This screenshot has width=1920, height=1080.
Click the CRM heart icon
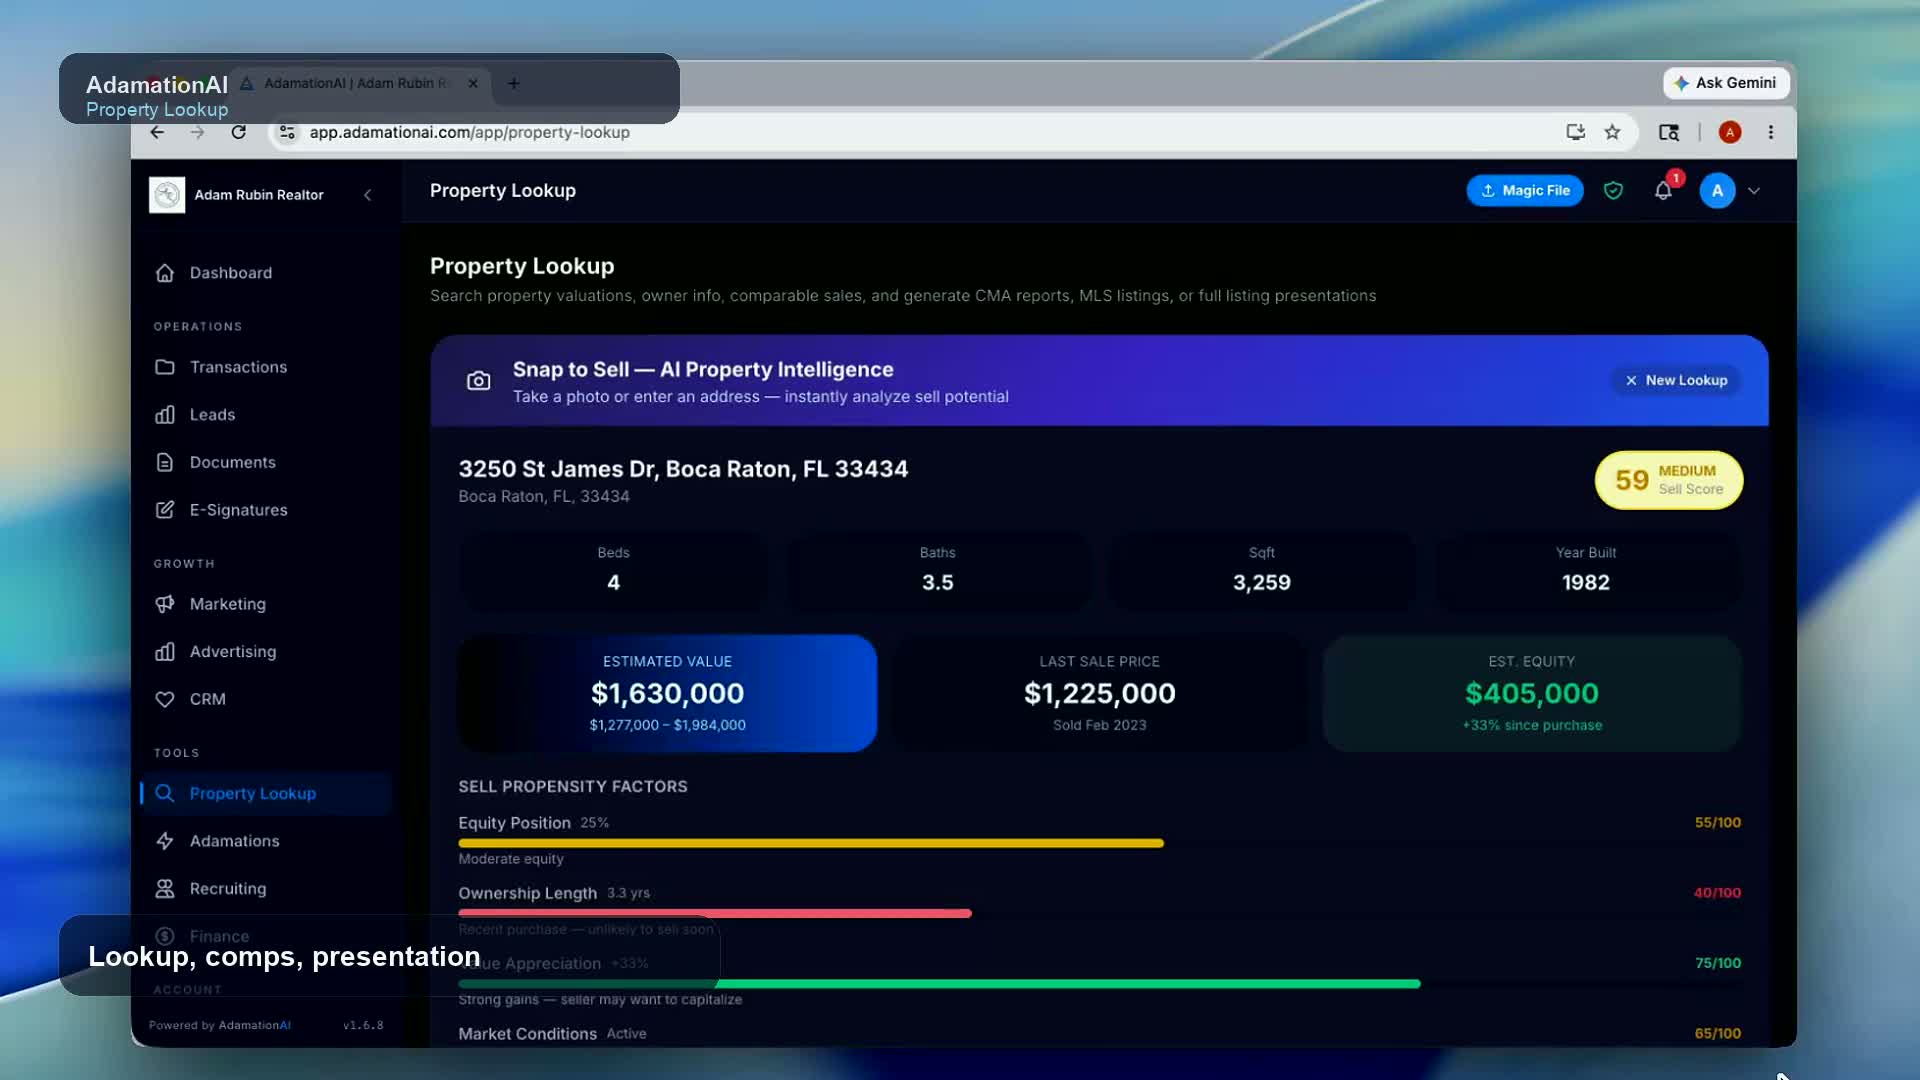[165, 699]
